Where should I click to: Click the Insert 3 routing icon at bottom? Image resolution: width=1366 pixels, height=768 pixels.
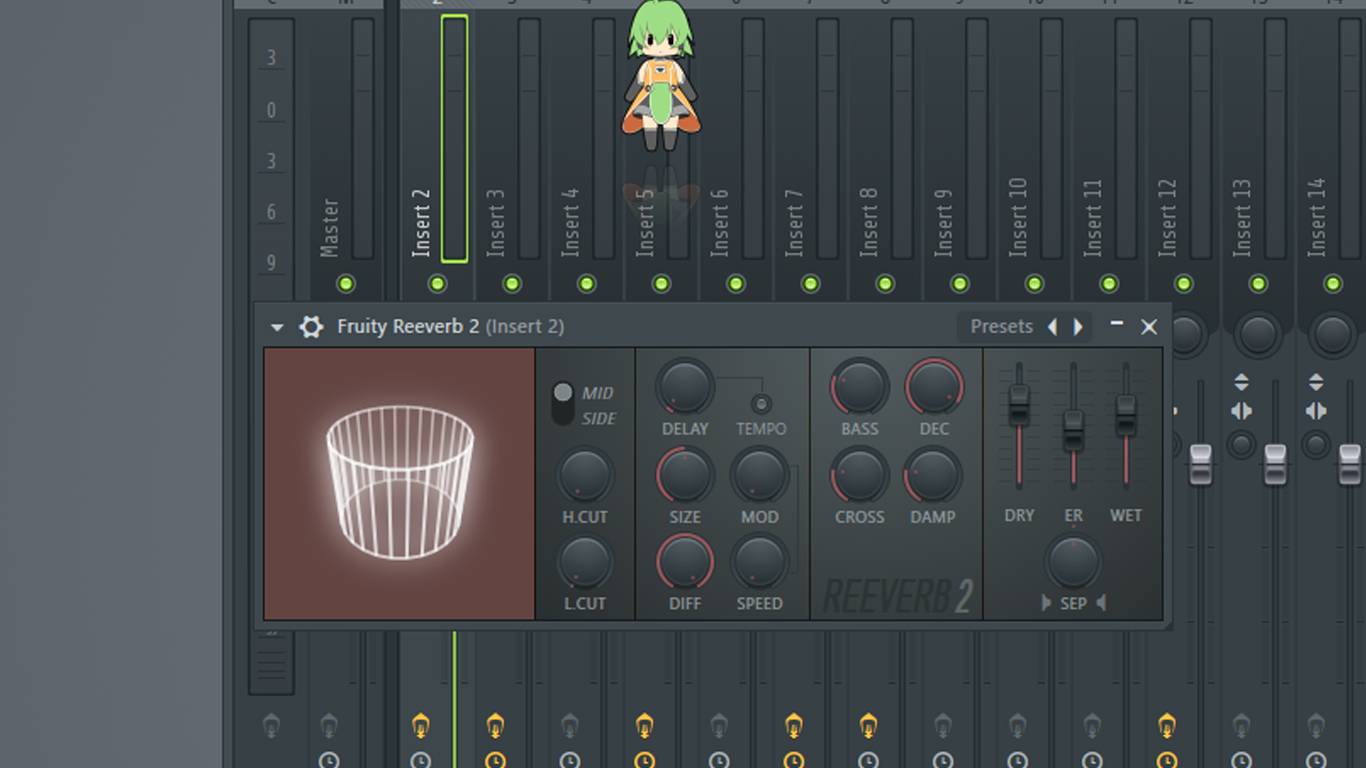495,726
